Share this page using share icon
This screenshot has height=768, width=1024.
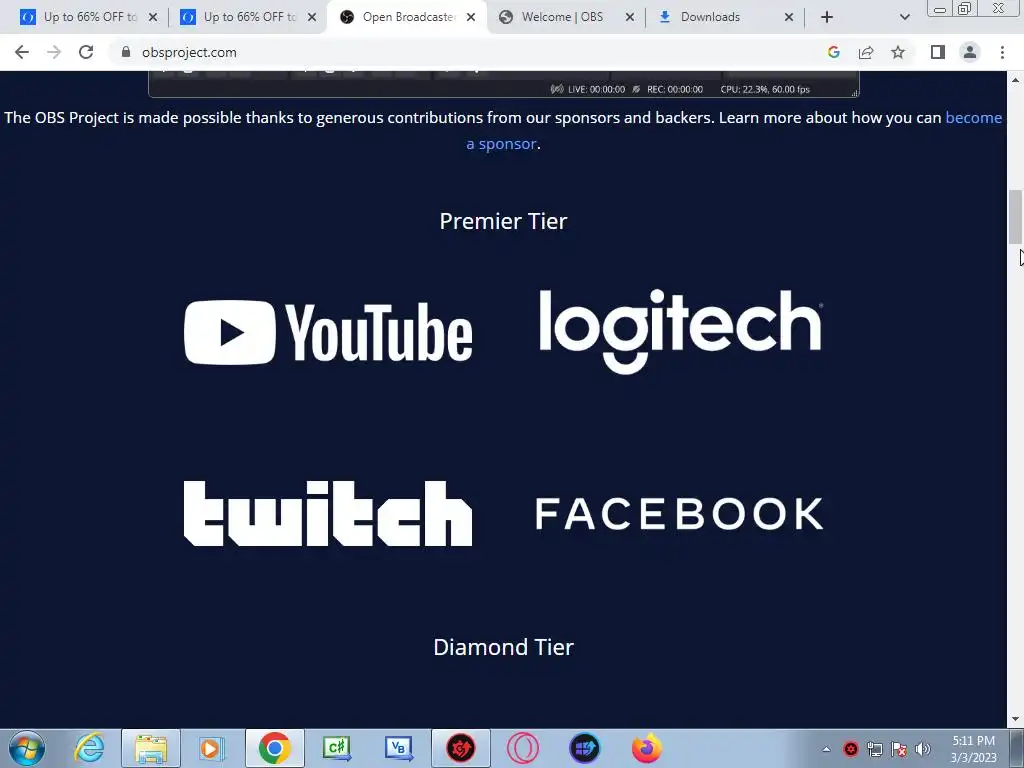click(x=866, y=52)
